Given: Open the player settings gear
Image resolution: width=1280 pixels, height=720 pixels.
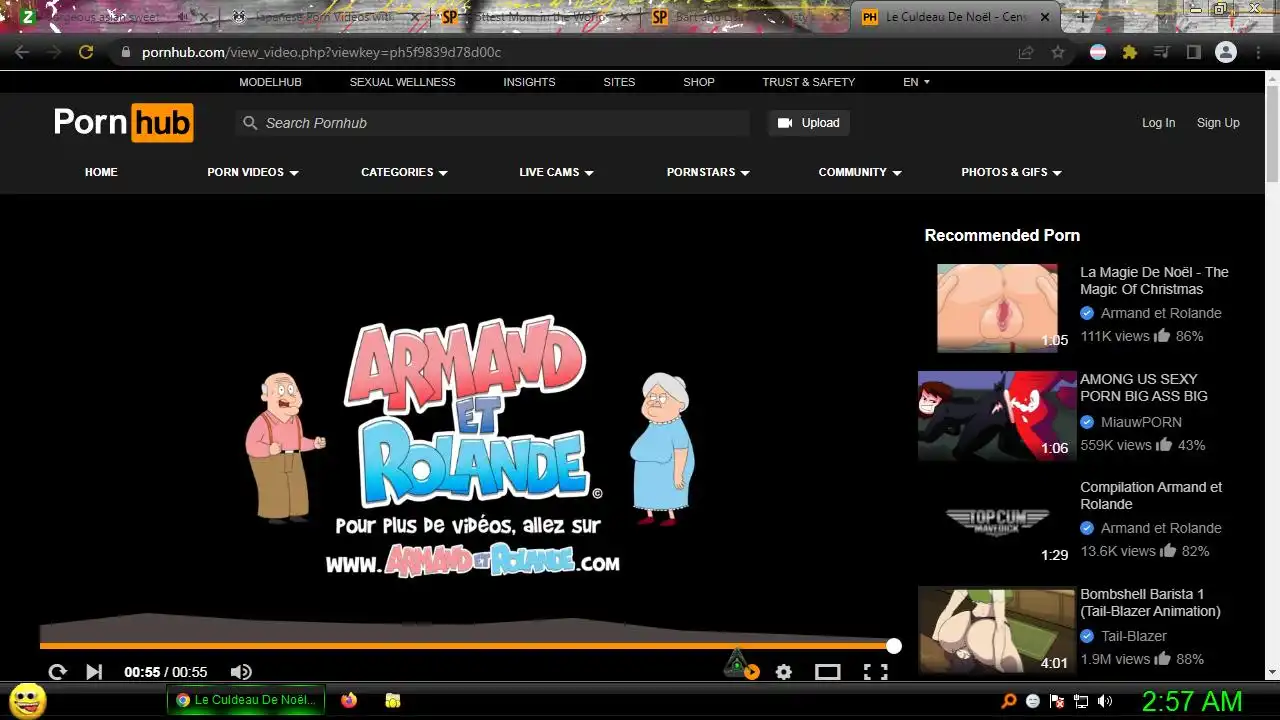Looking at the screenshot, I should (784, 672).
